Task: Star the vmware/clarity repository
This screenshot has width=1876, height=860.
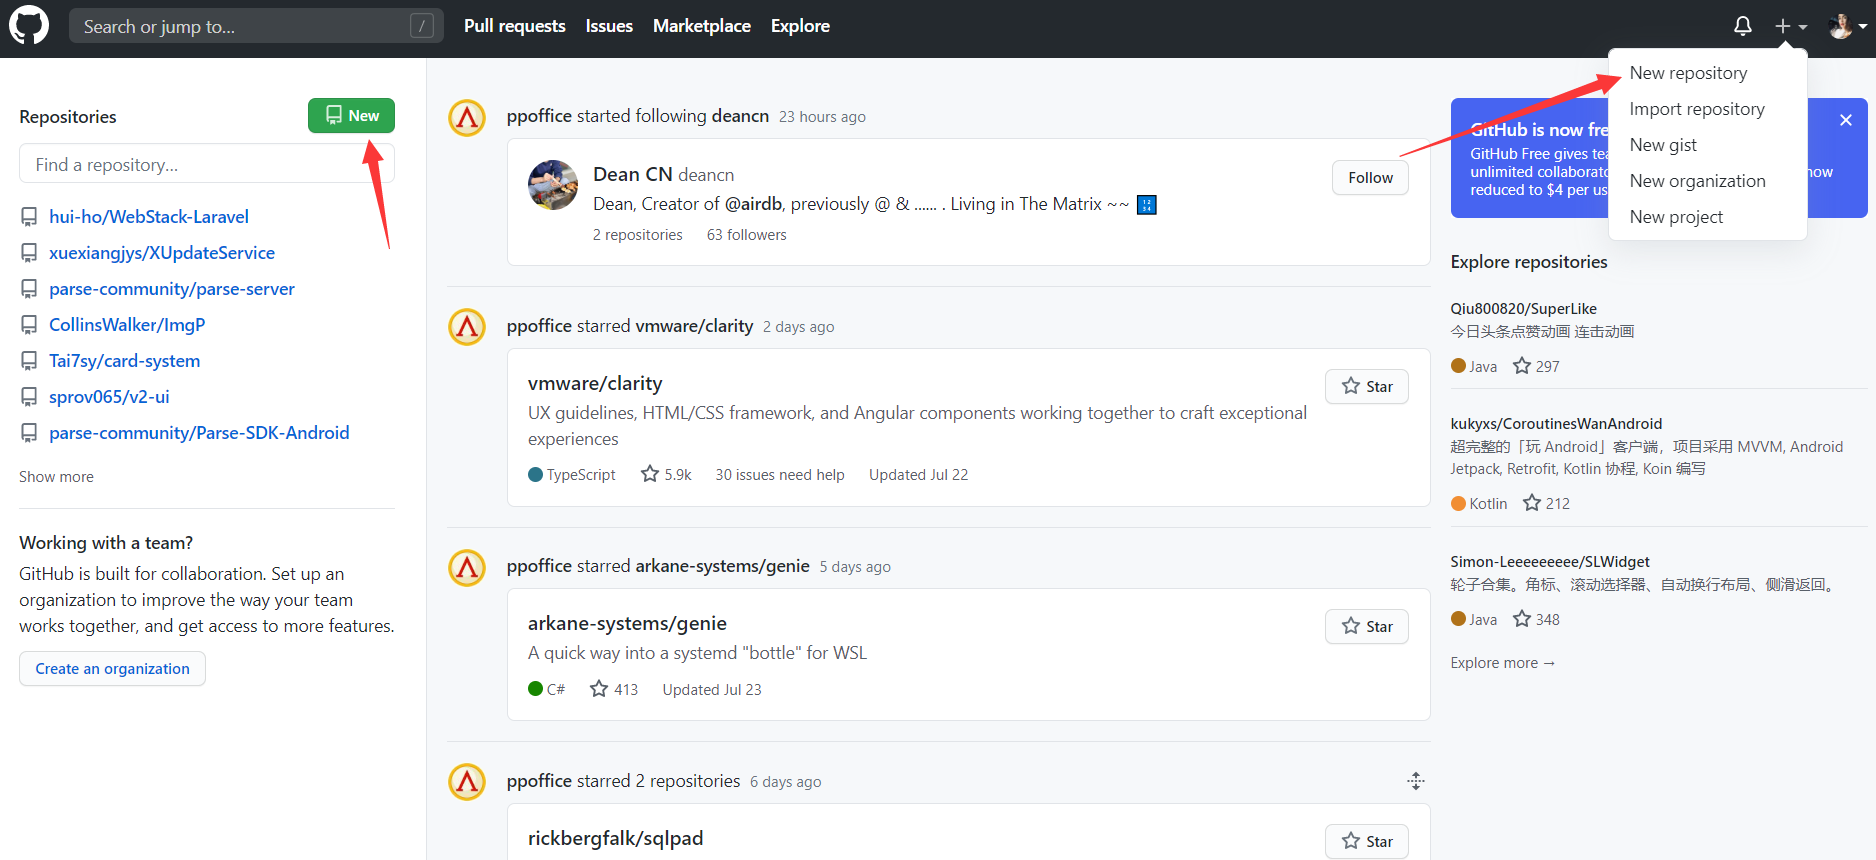Action: (x=1367, y=387)
